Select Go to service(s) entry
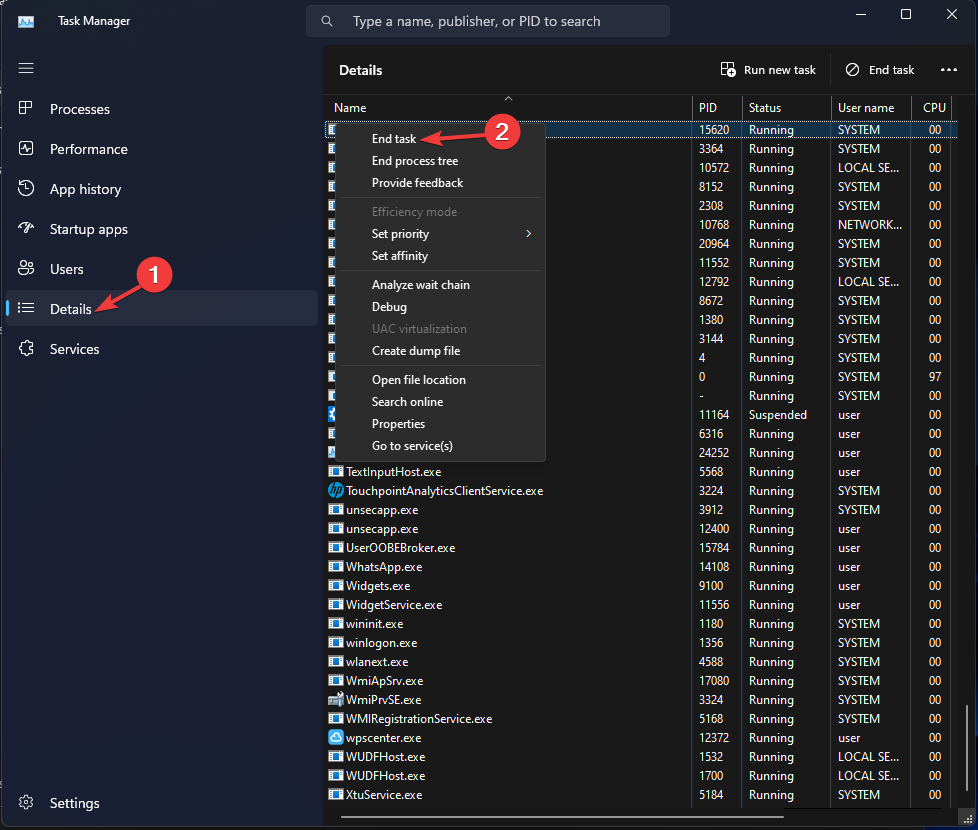The image size is (978, 830). [412, 446]
